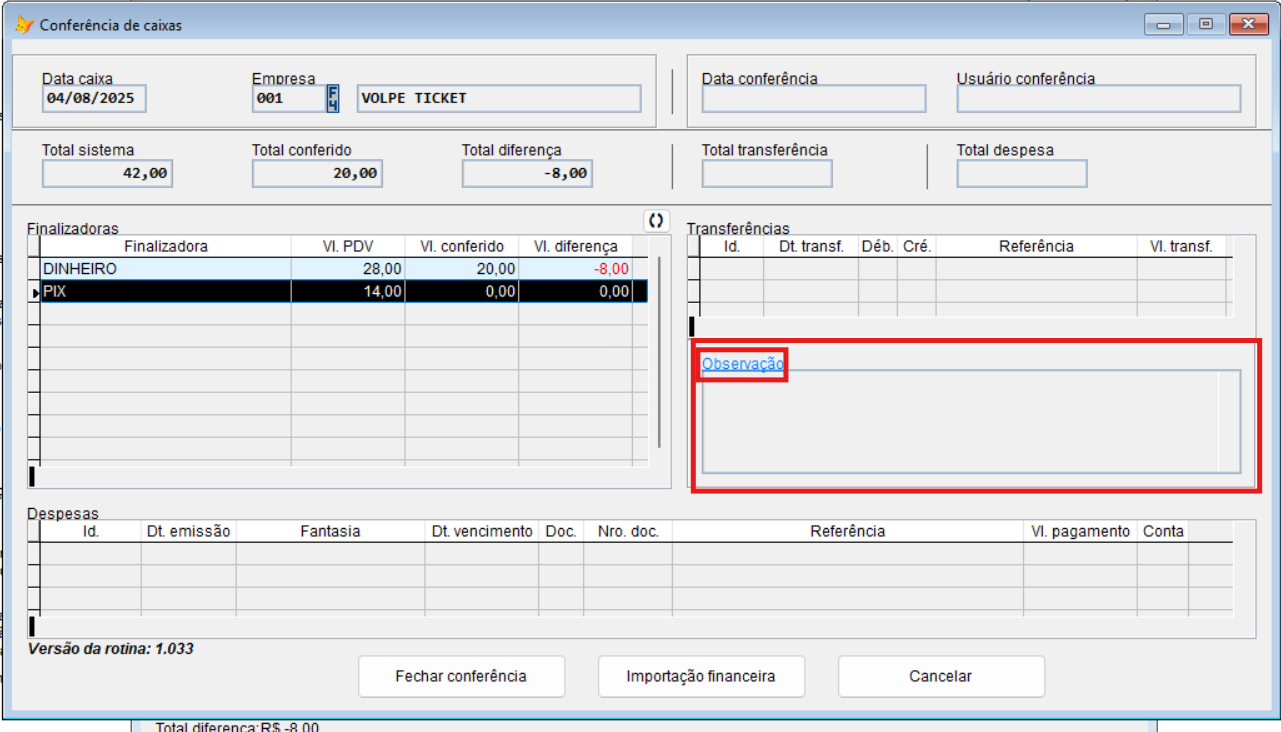Click the Dt. emissão column header
Image resolution: width=1281 pixels, height=732 pixels.
click(x=188, y=531)
